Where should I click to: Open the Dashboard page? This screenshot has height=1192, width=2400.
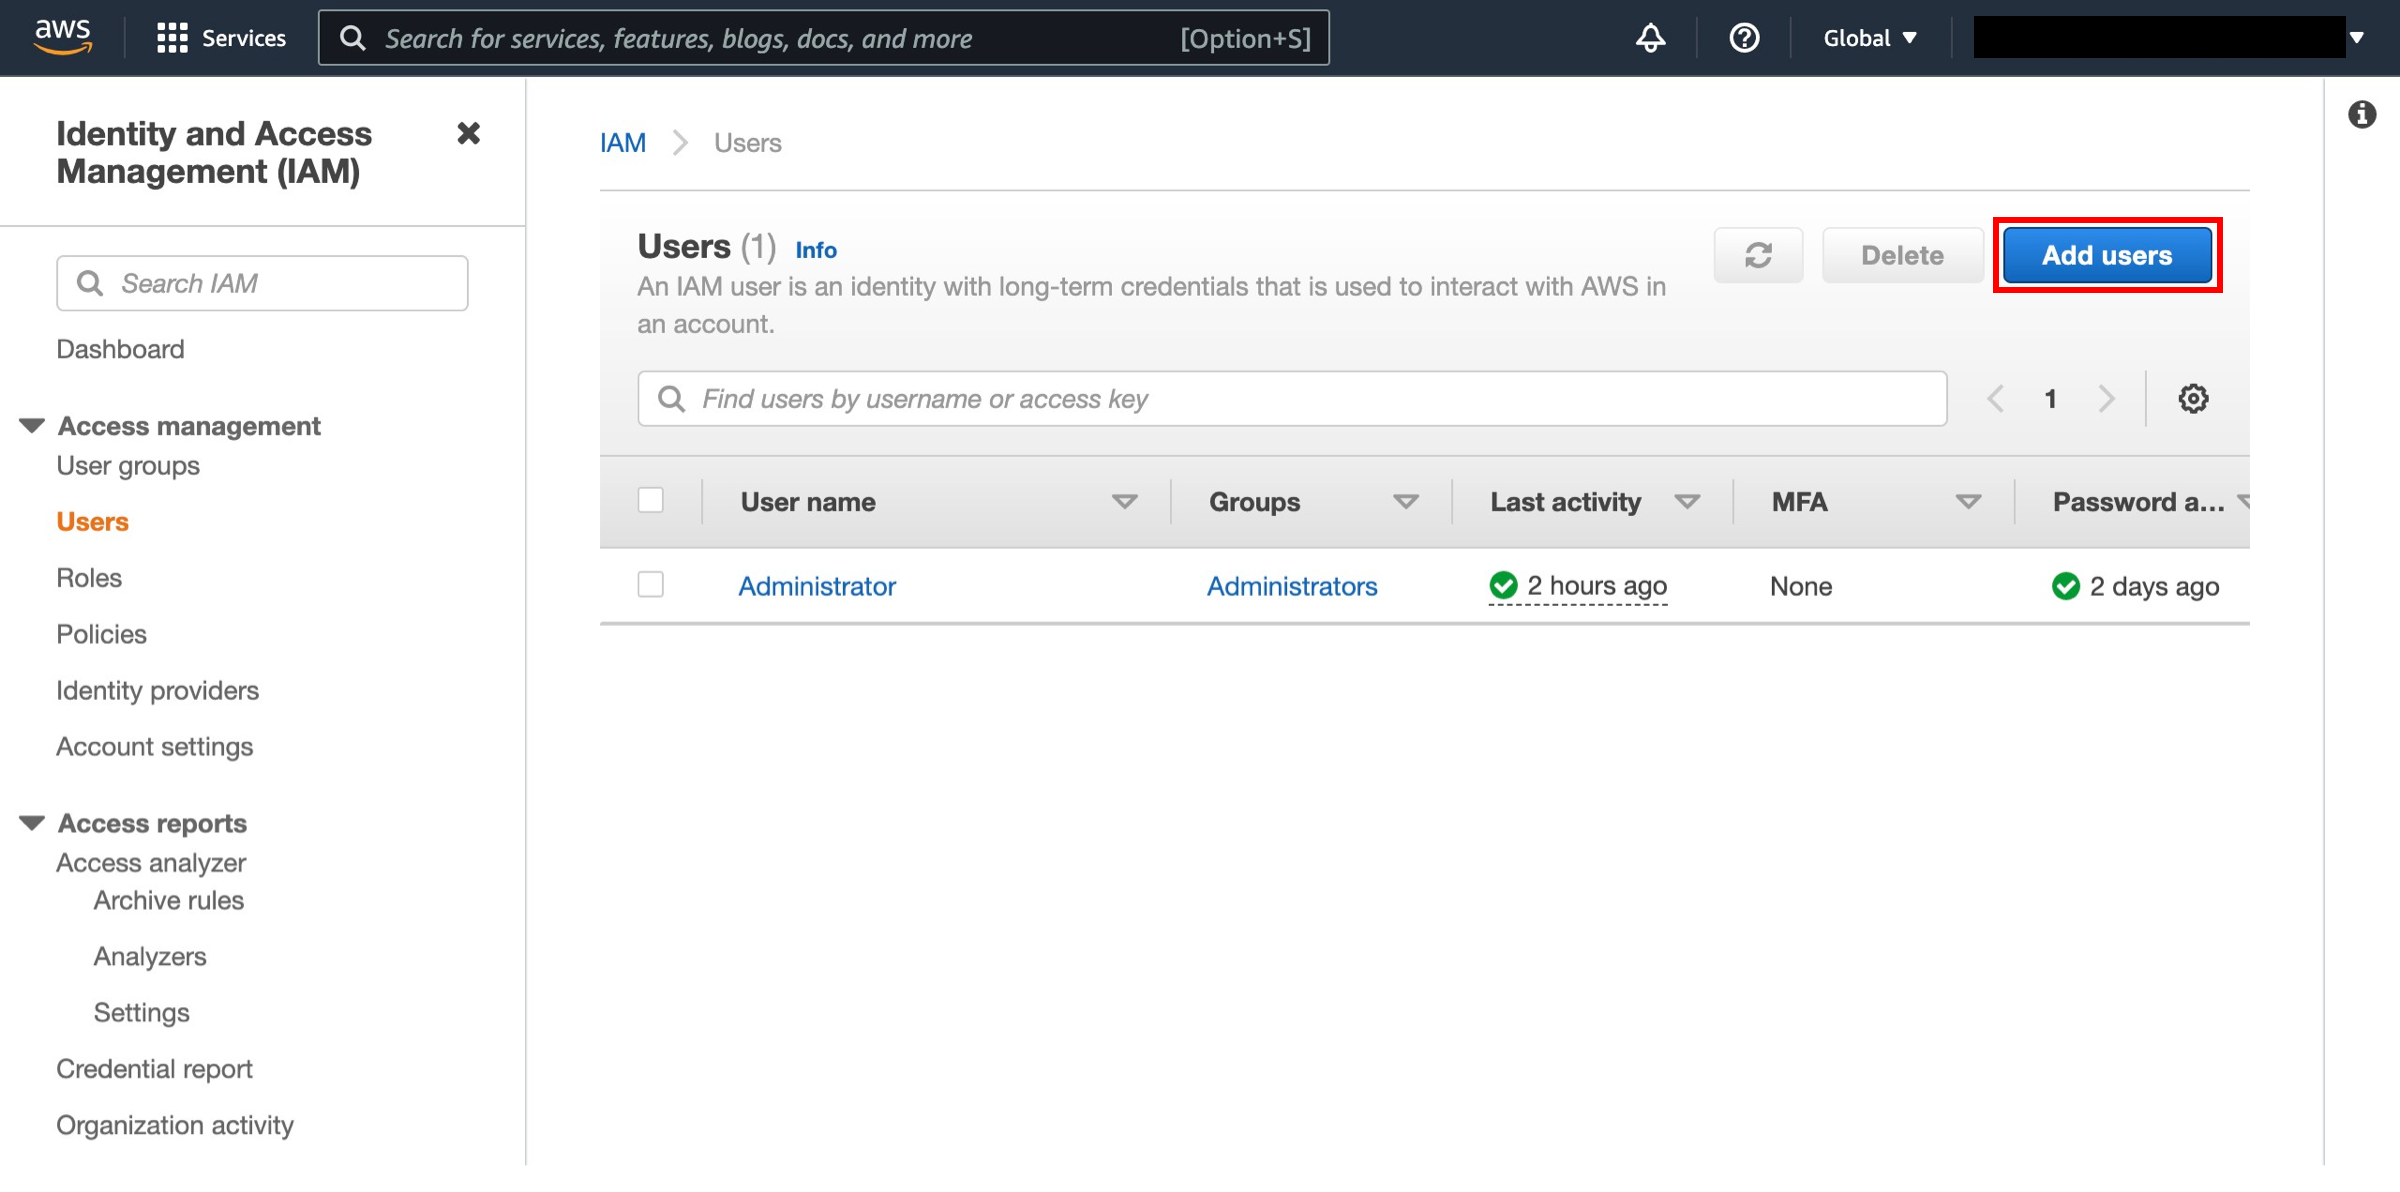click(120, 349)
